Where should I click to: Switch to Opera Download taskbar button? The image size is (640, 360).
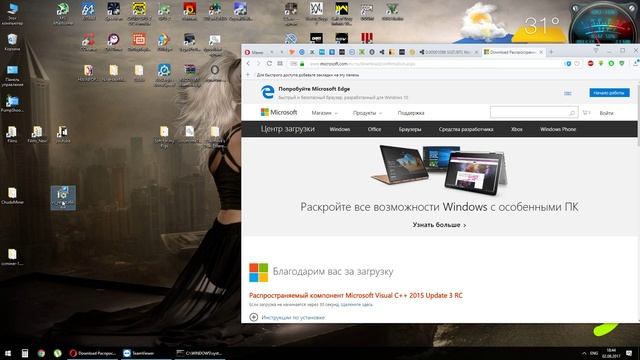click(x=93, y=353)
